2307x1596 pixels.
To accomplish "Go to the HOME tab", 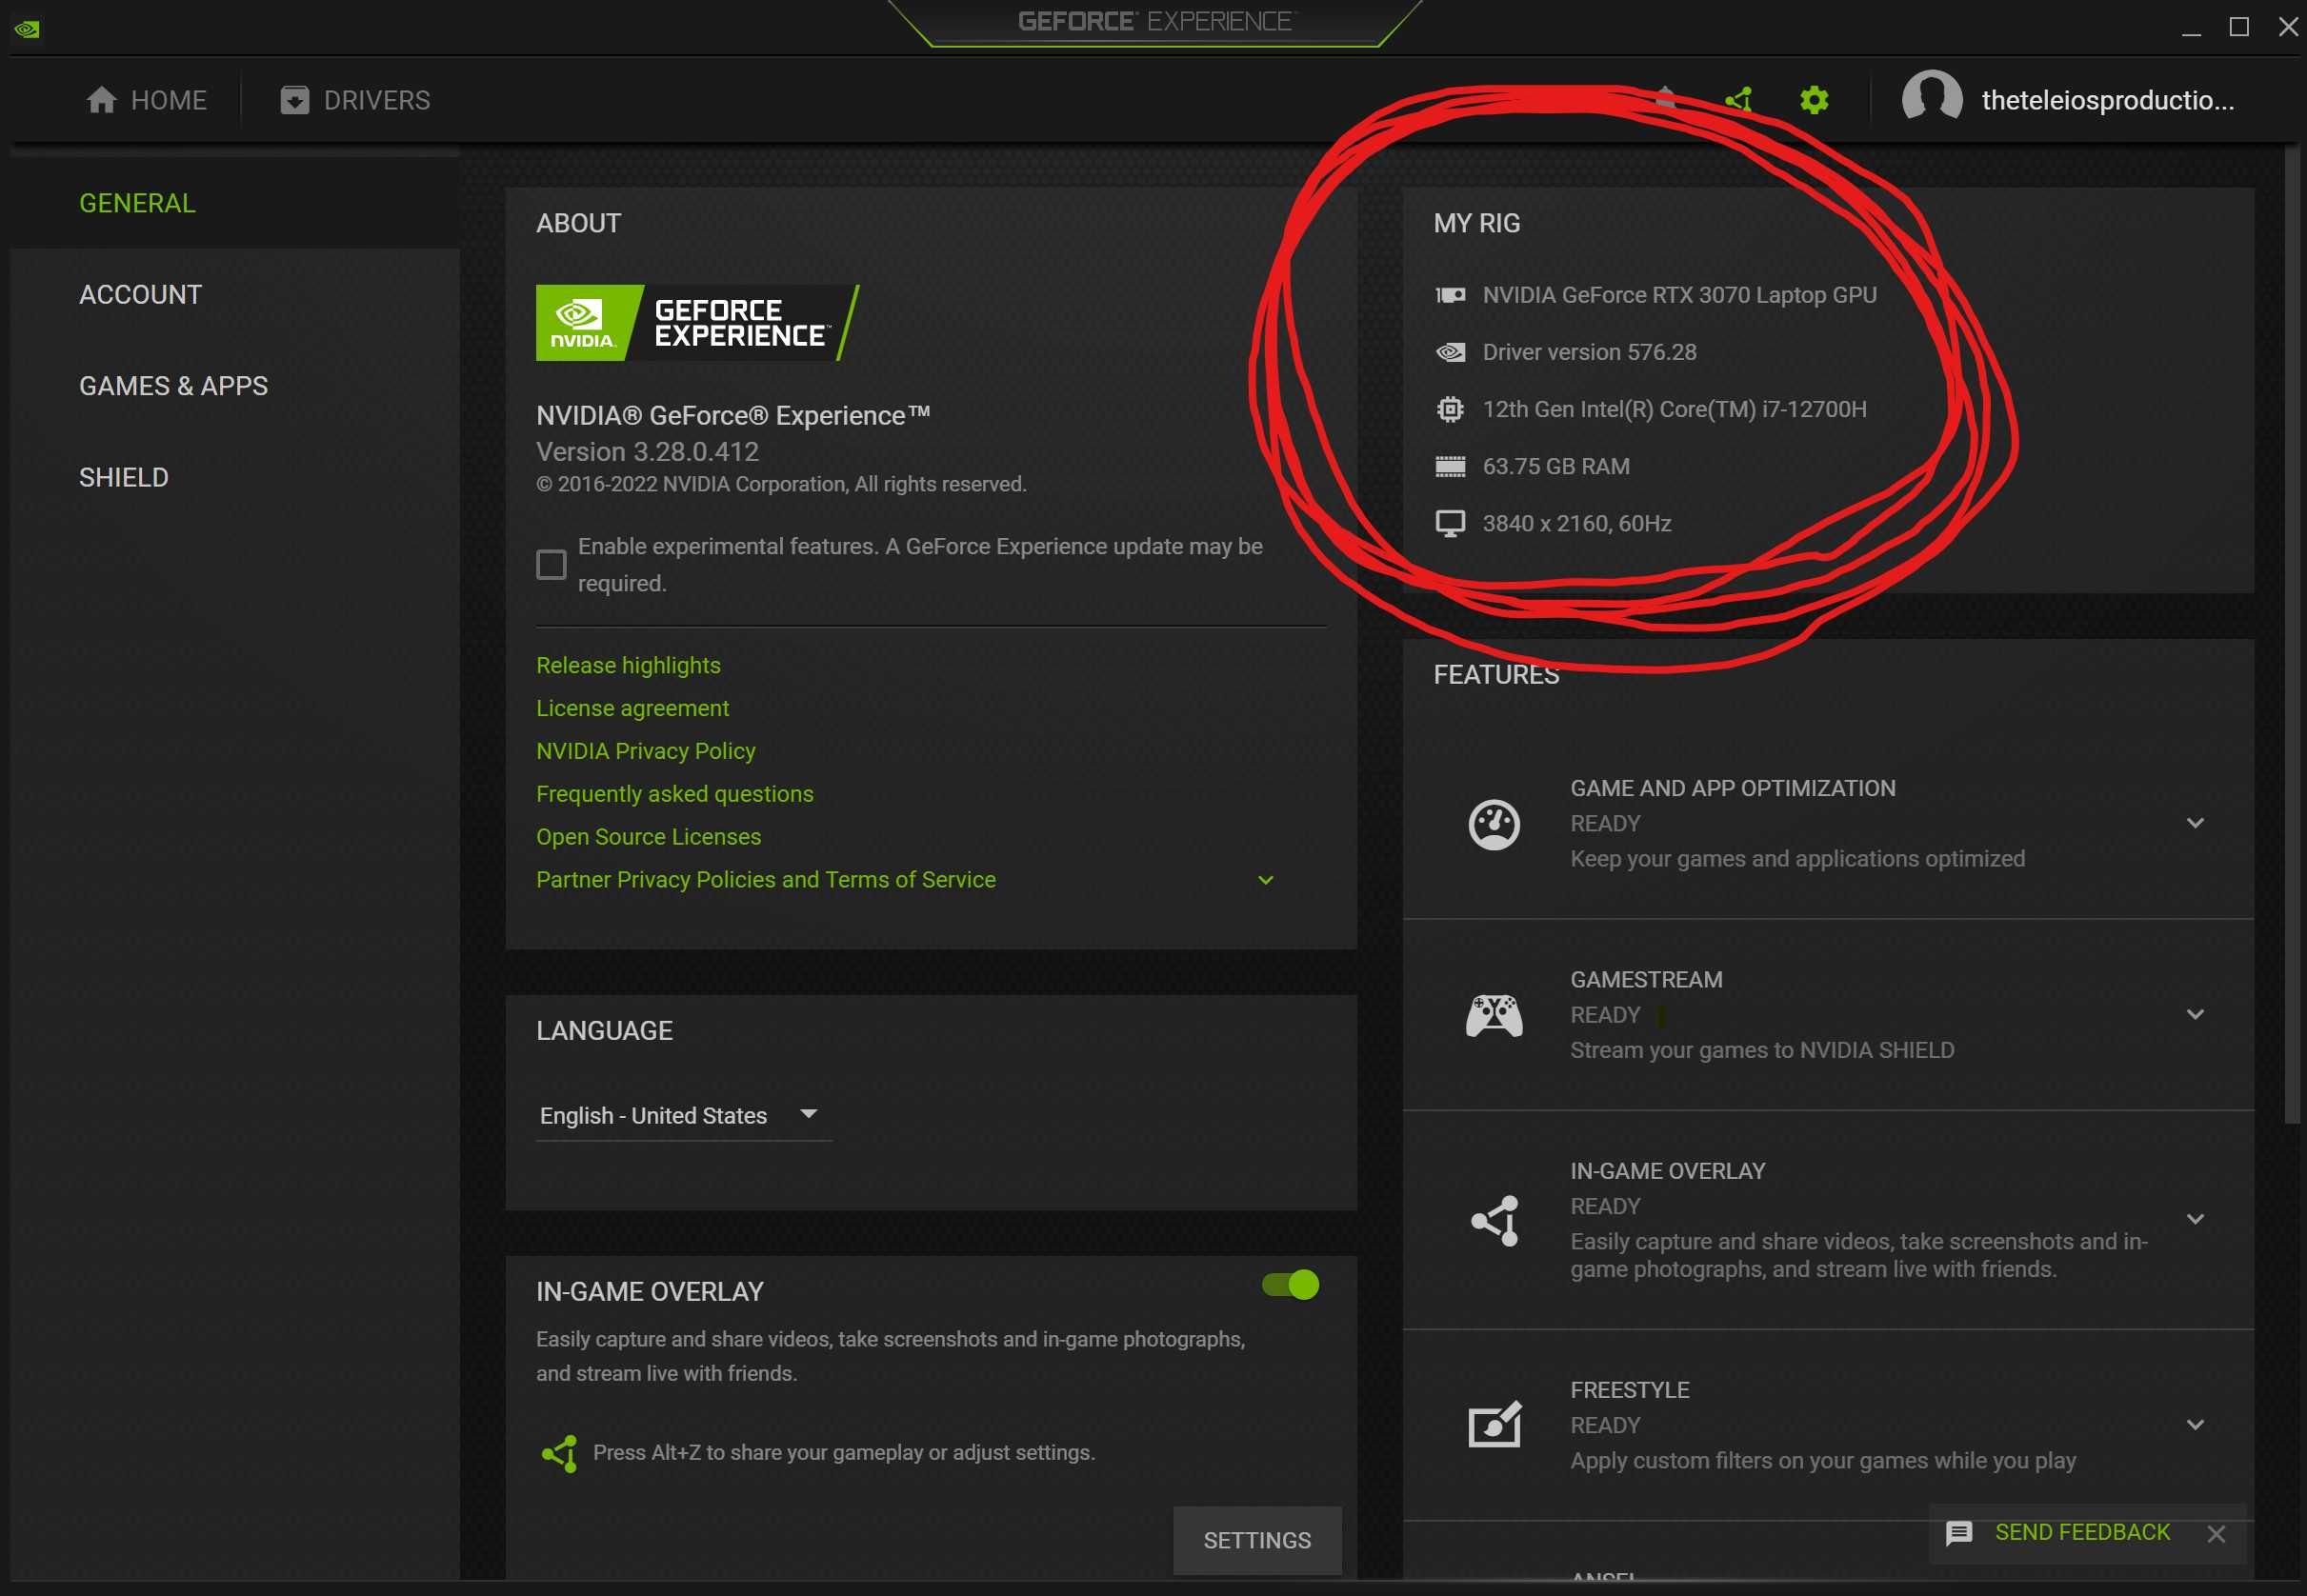I will pos(146,100).
